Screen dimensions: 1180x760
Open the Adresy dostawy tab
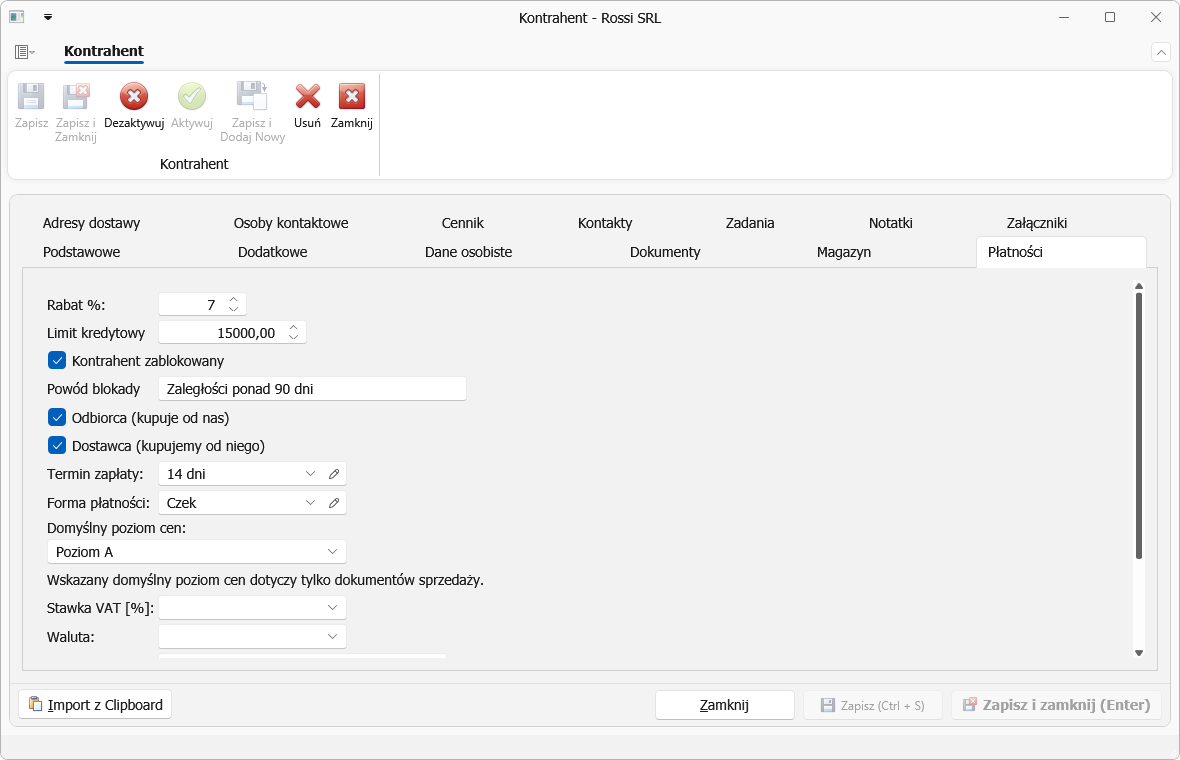click(x=91, y=223)
